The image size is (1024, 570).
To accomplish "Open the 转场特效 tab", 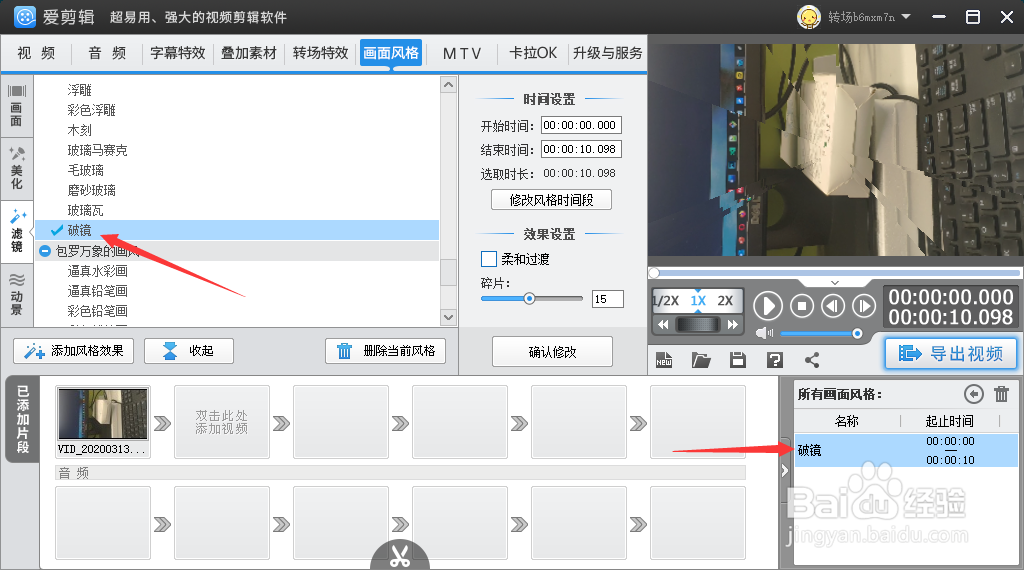I will click(x=320, y=53).
